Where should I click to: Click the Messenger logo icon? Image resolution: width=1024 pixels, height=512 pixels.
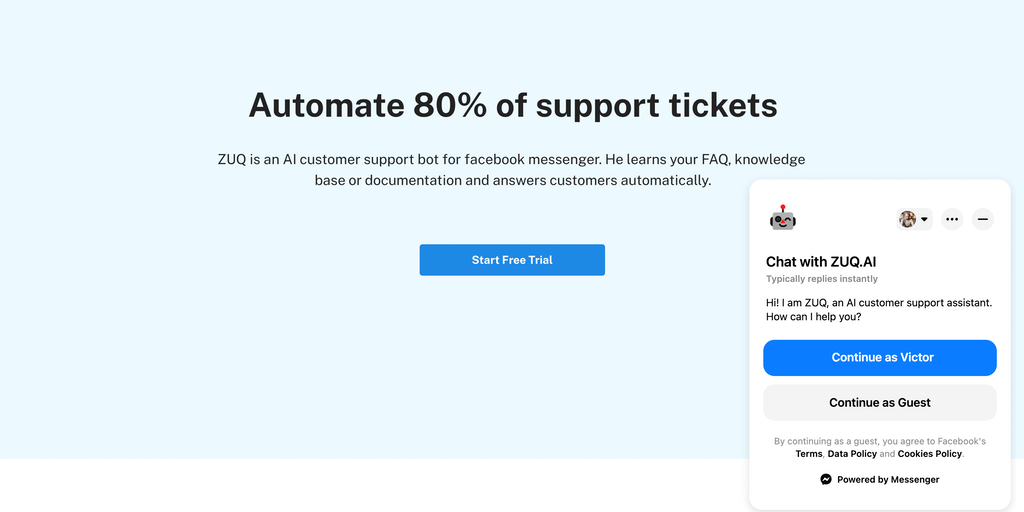[826, 479]
